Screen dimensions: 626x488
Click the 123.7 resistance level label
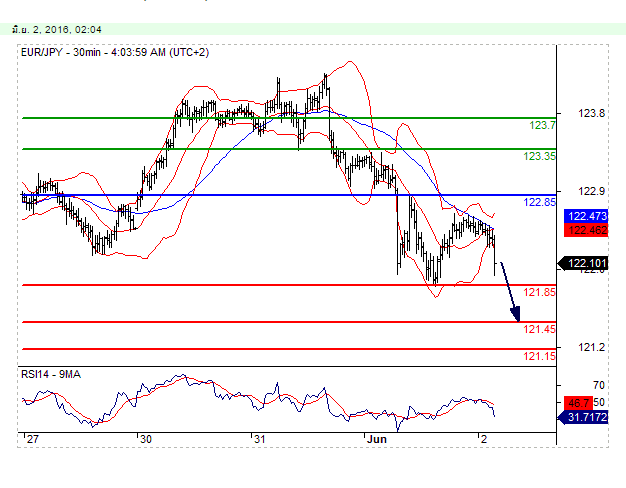[x=542, y=125]
